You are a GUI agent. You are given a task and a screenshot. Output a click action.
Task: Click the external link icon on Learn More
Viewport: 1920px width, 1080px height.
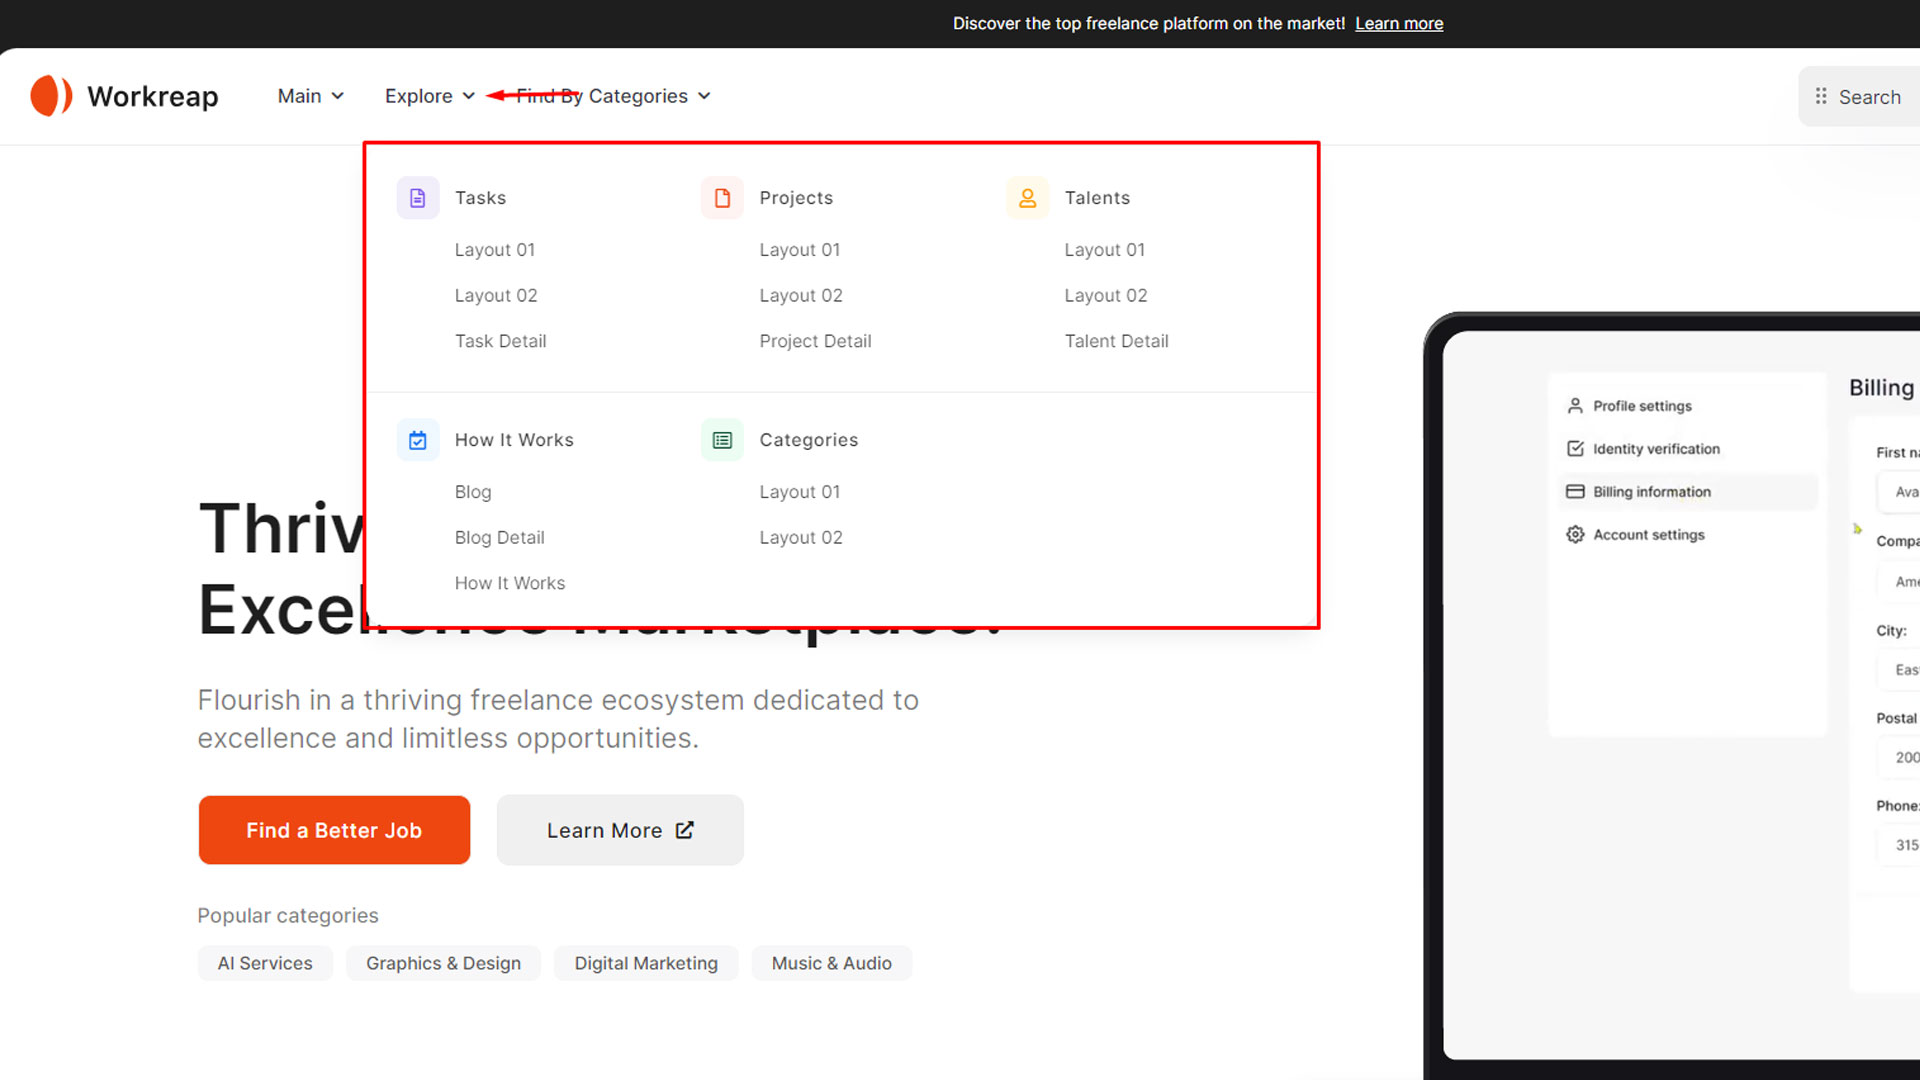coord(685,830)
